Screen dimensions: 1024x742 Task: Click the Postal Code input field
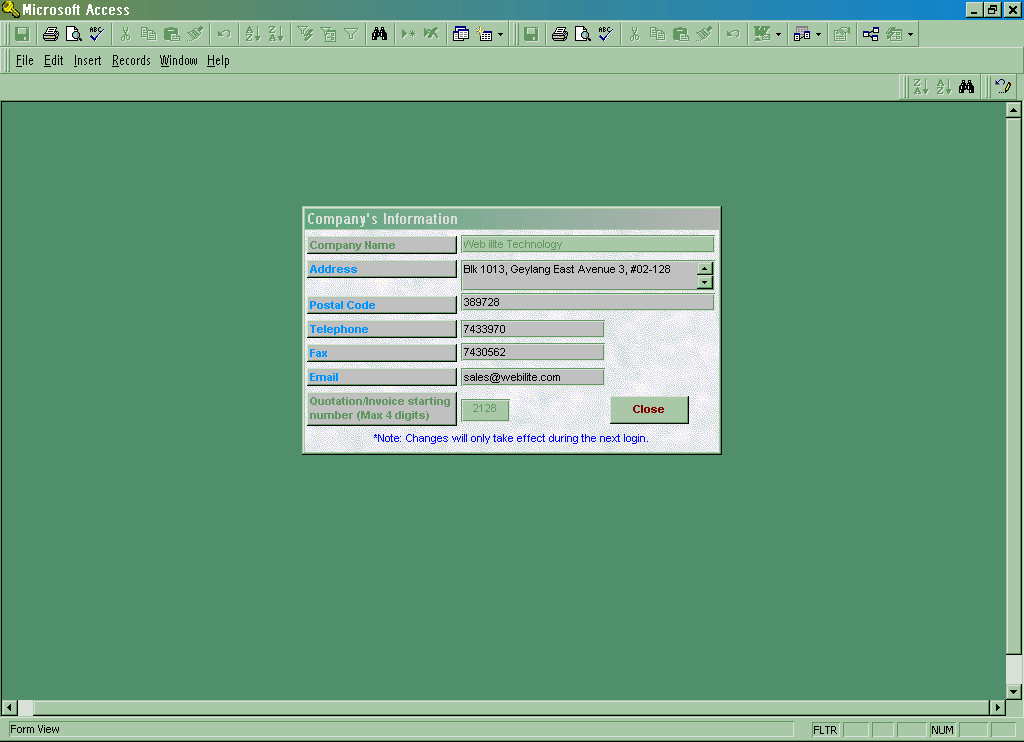(587, 302)
